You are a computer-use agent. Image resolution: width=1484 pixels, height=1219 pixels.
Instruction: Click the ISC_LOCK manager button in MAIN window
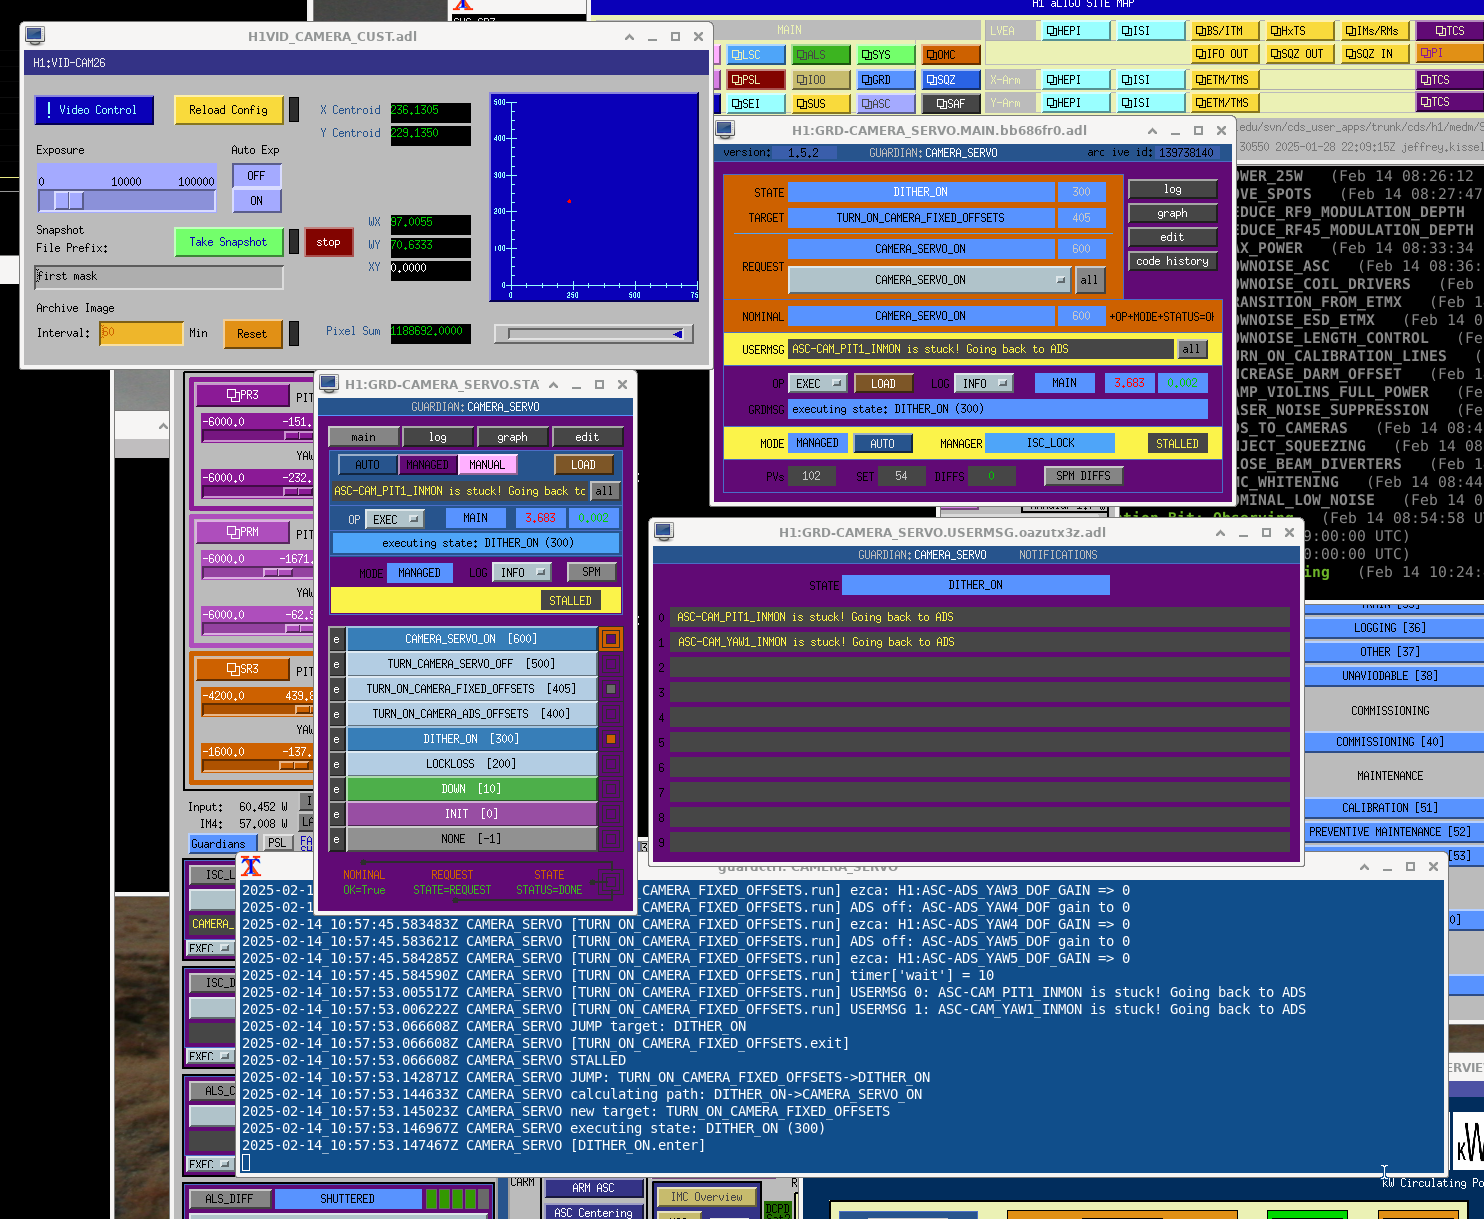[1051, 443]
